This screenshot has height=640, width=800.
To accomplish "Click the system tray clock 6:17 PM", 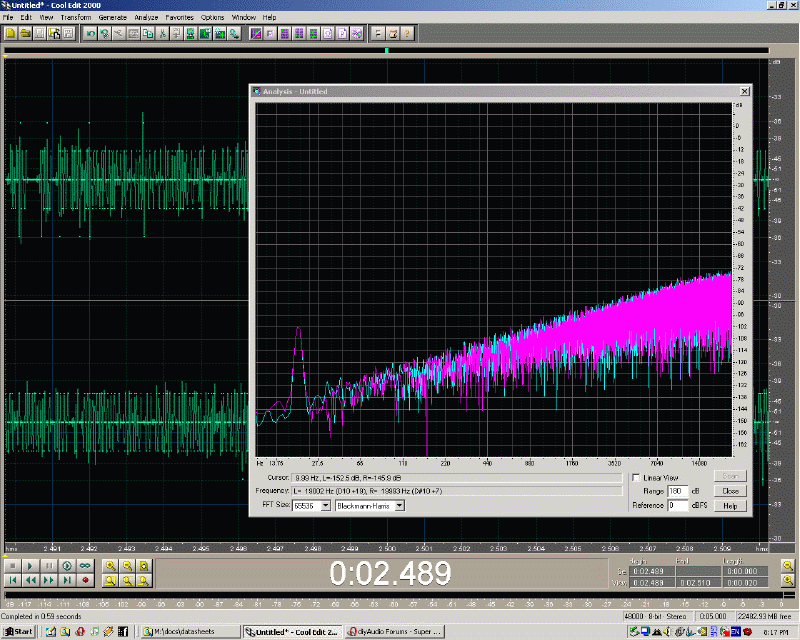I will [776, 632].
